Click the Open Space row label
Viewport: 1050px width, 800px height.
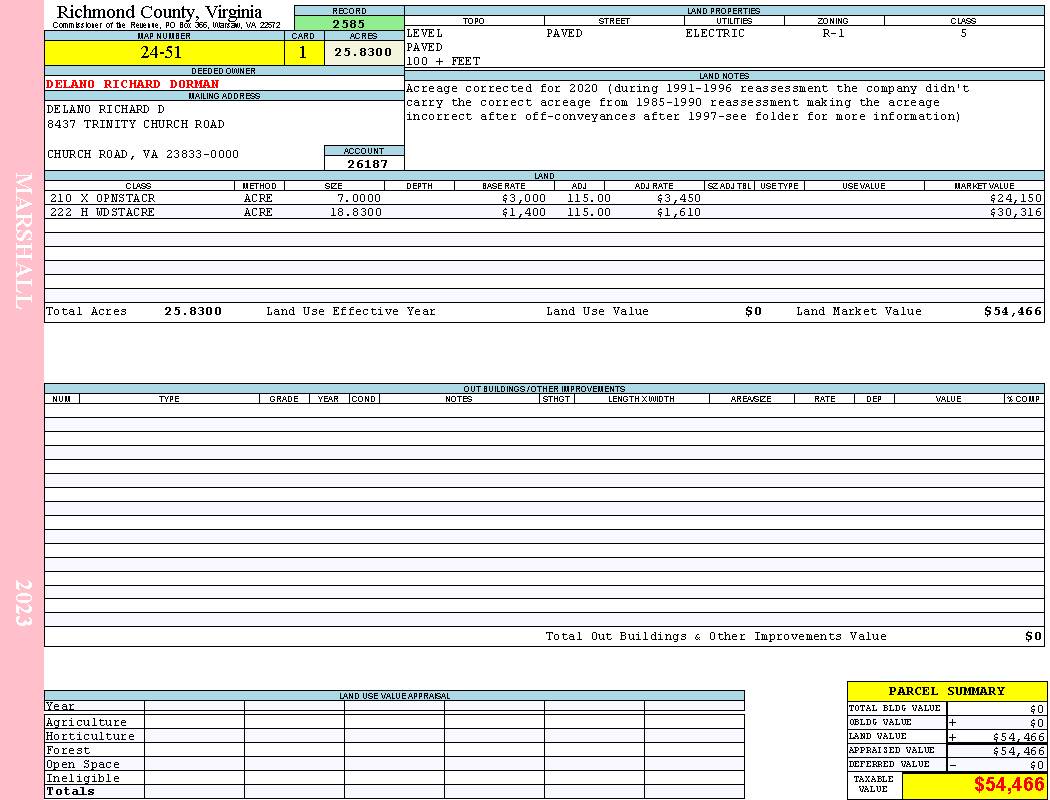coord(82,765)
